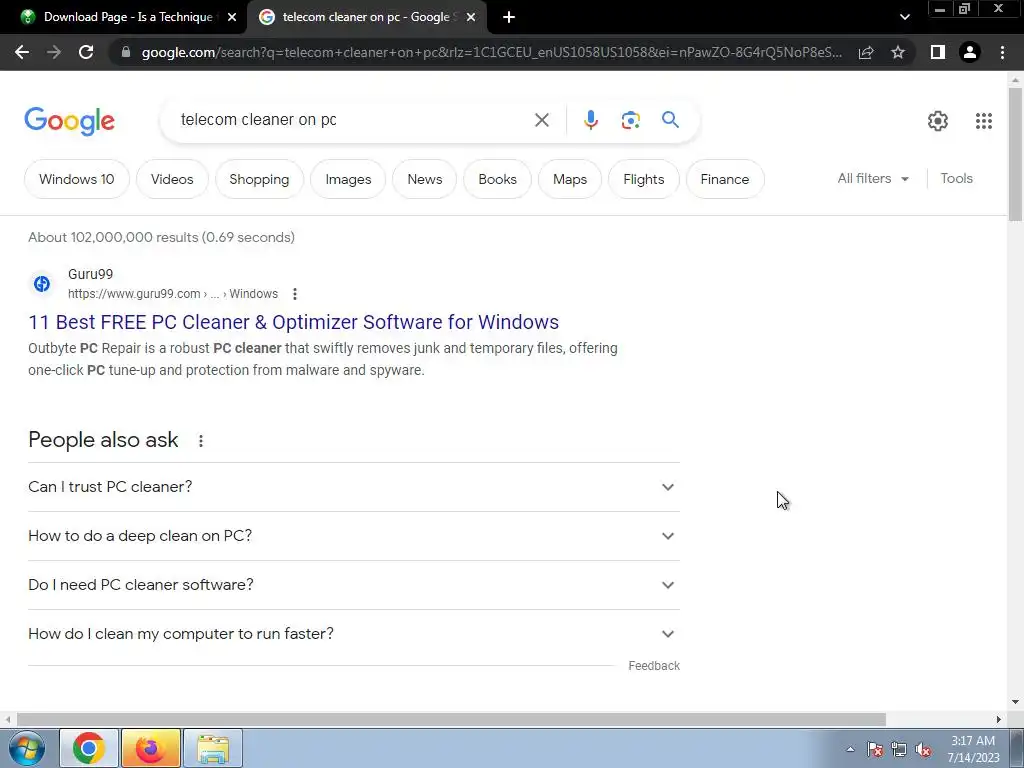1024x768 pixels.
Task: Click the scroll down arrow of vertical scrollbar
Action: pos(1015,703)
